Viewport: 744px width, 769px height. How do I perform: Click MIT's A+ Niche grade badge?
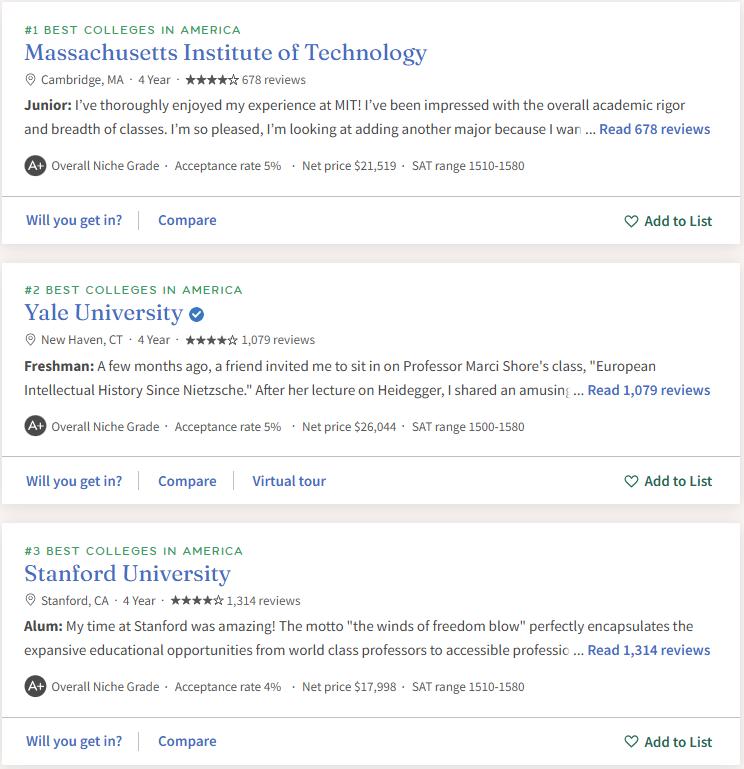(36, 166)
